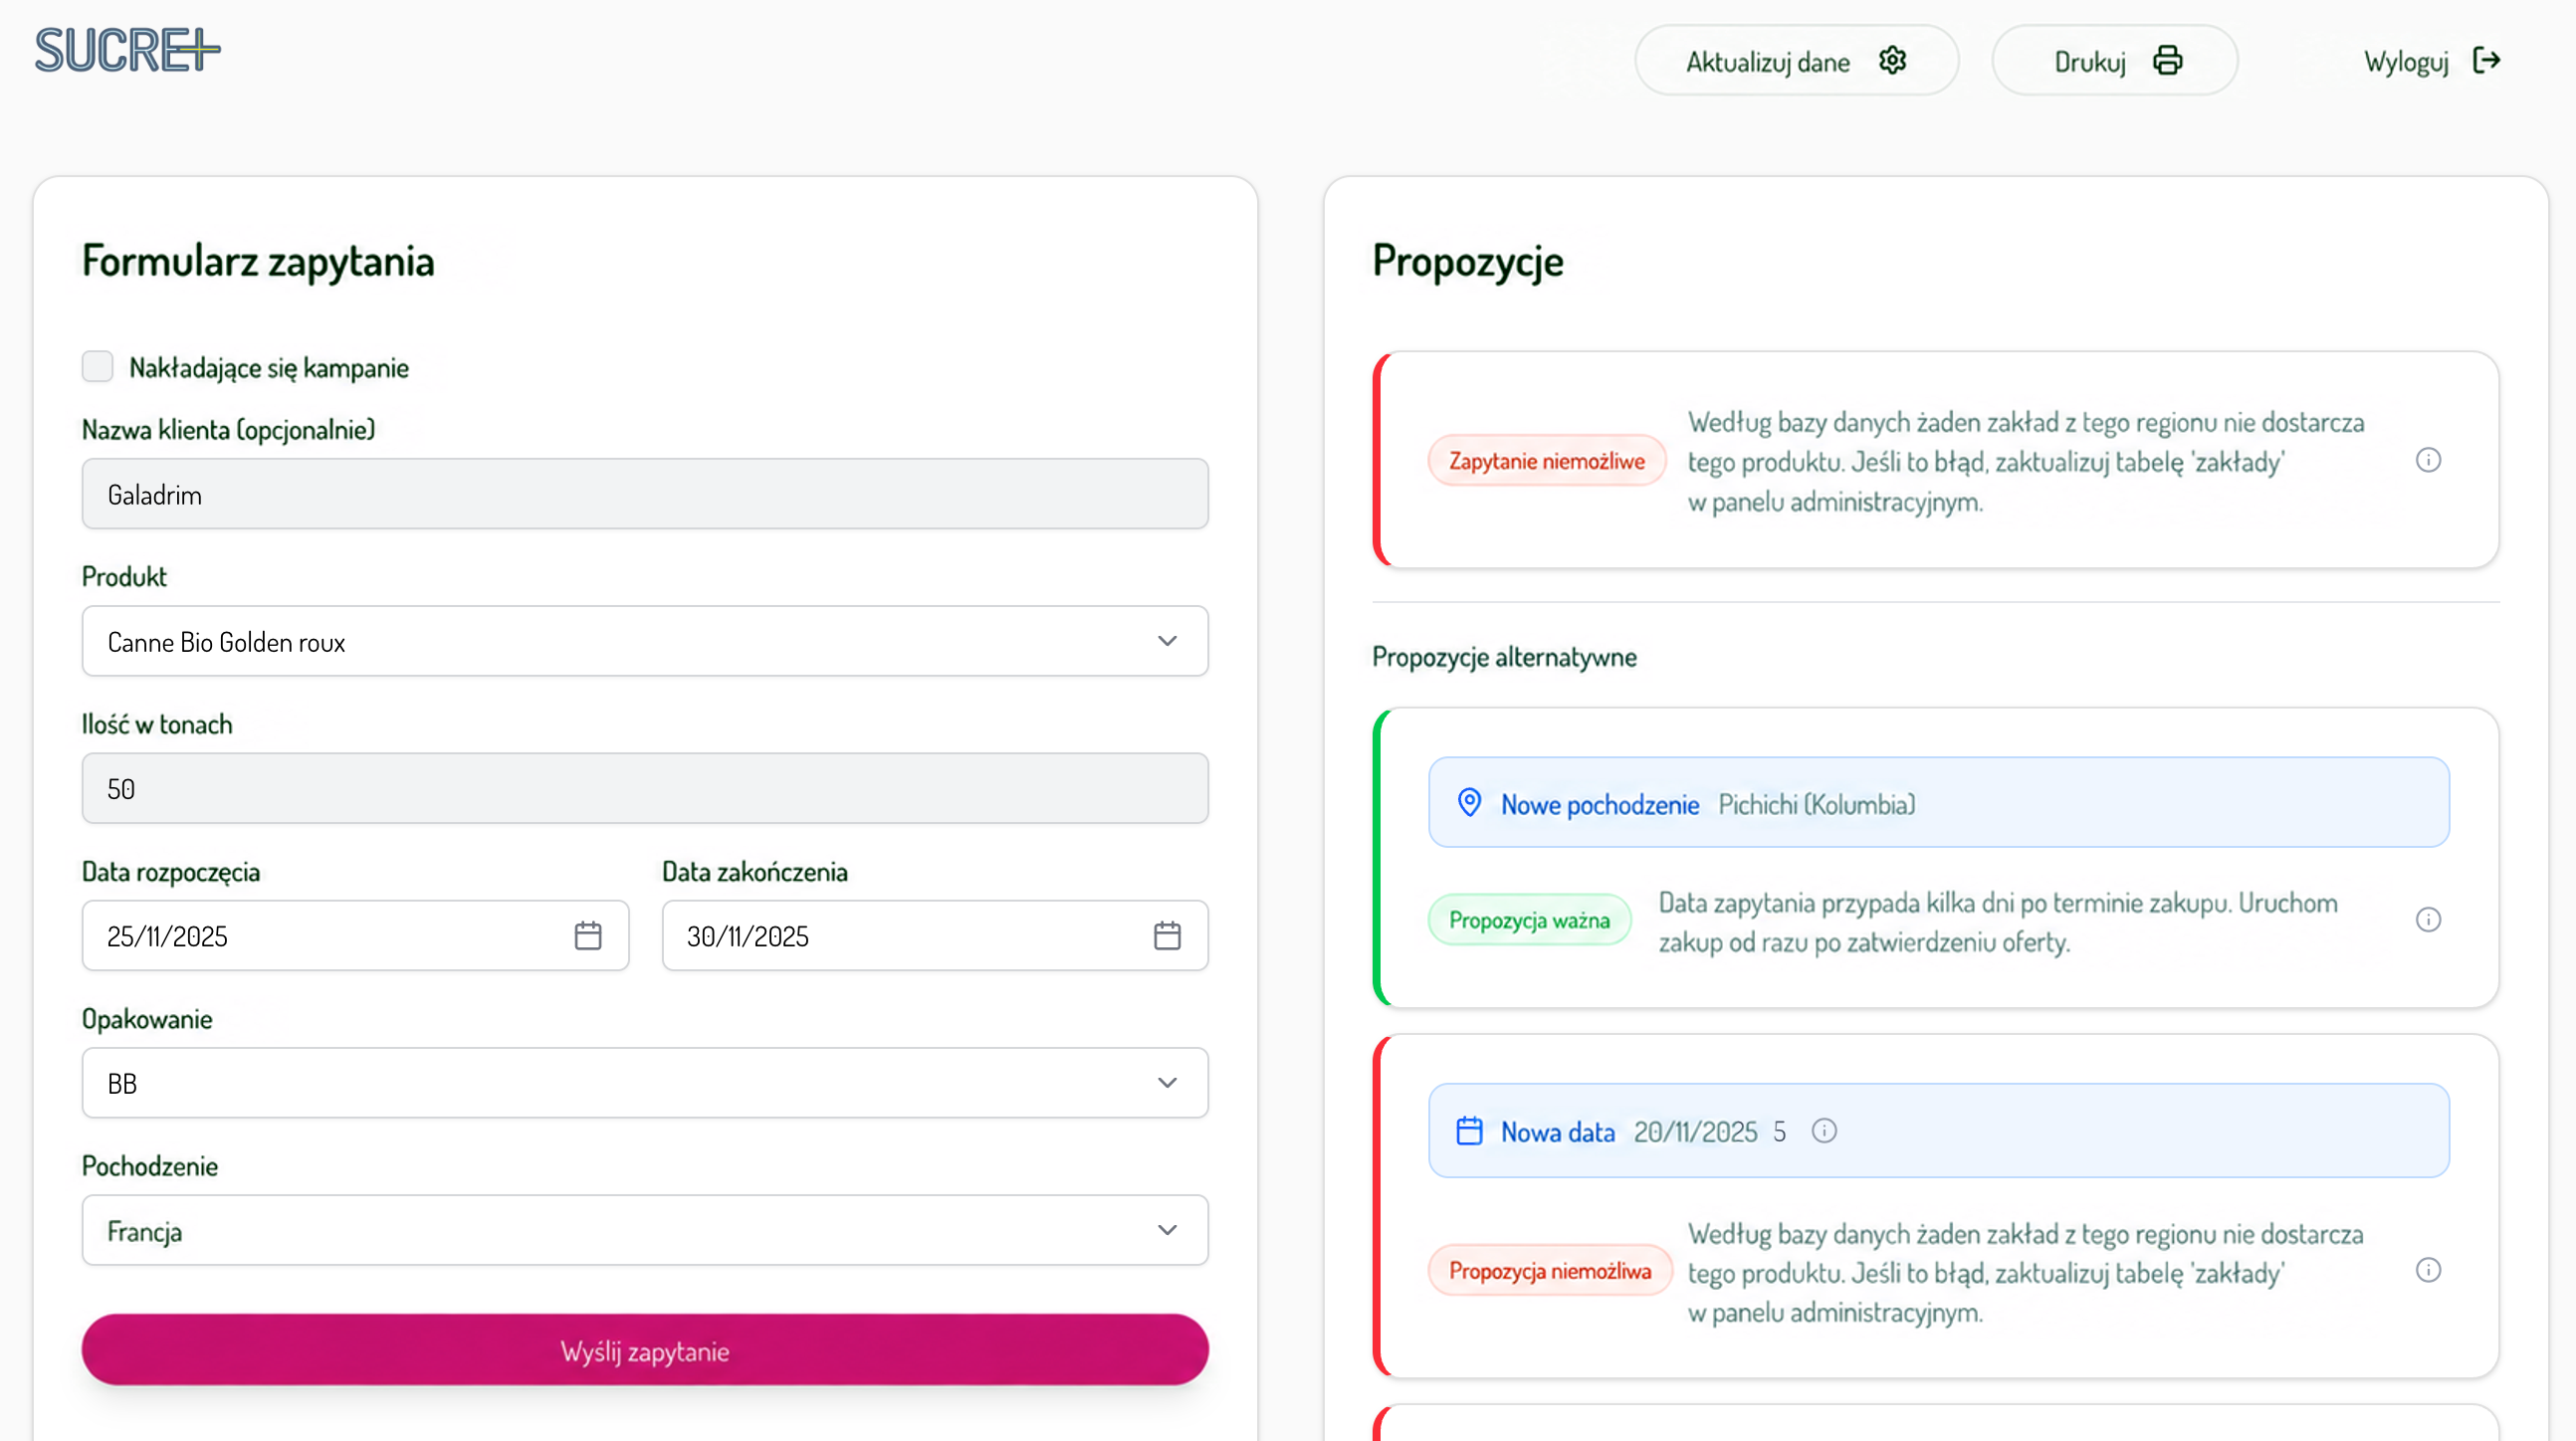Click the Wyślij zapytanie button

pos(645,1350)
